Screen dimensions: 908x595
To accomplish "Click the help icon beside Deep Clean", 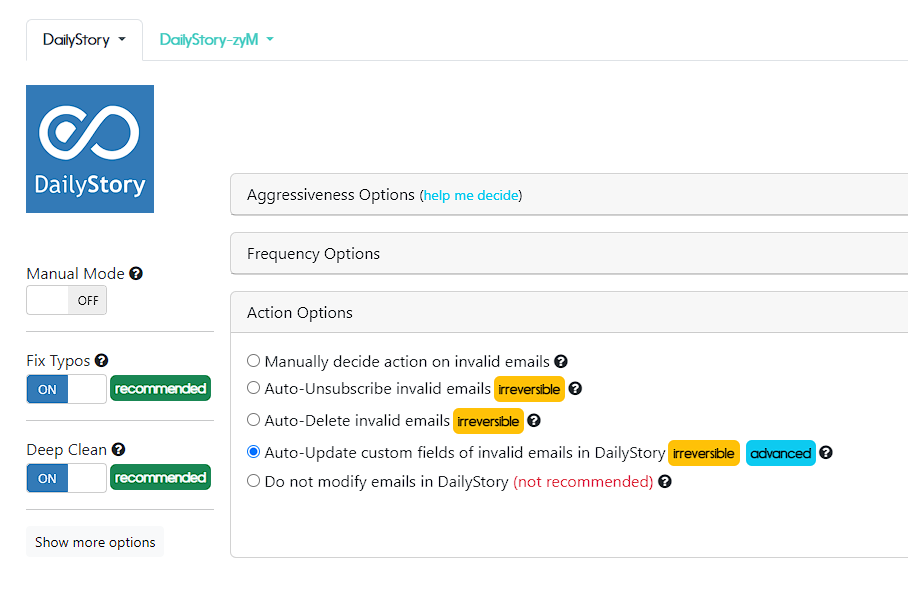I will pos(118,450).
